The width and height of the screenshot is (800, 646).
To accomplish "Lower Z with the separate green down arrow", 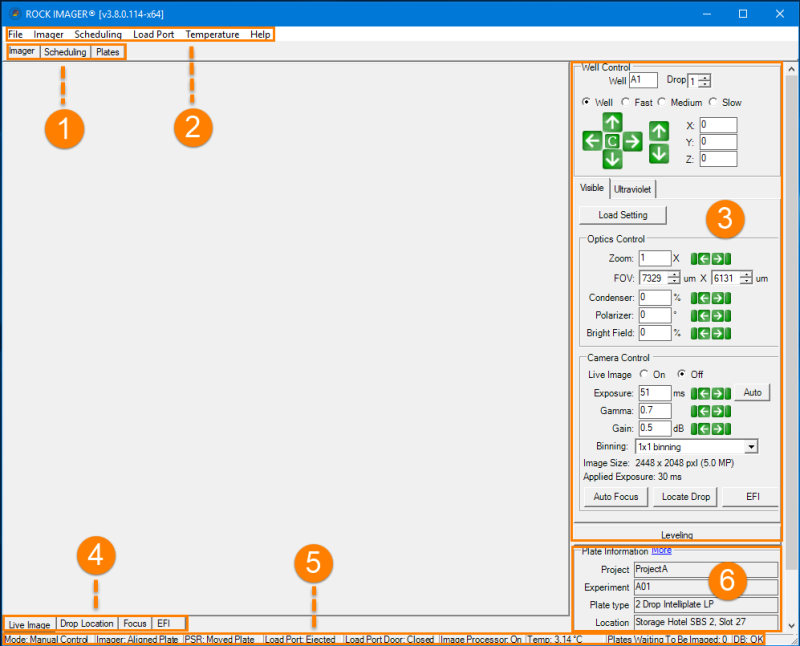I will coord(659,154).
